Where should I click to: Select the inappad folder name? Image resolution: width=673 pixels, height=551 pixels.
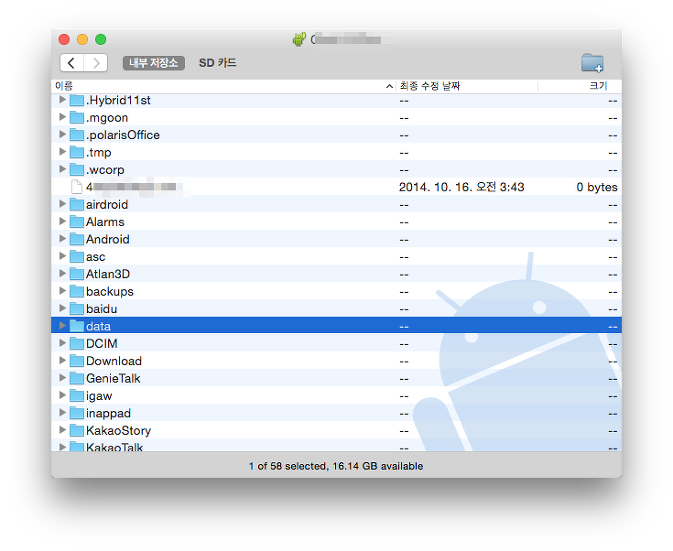click(x=108, y=413)
